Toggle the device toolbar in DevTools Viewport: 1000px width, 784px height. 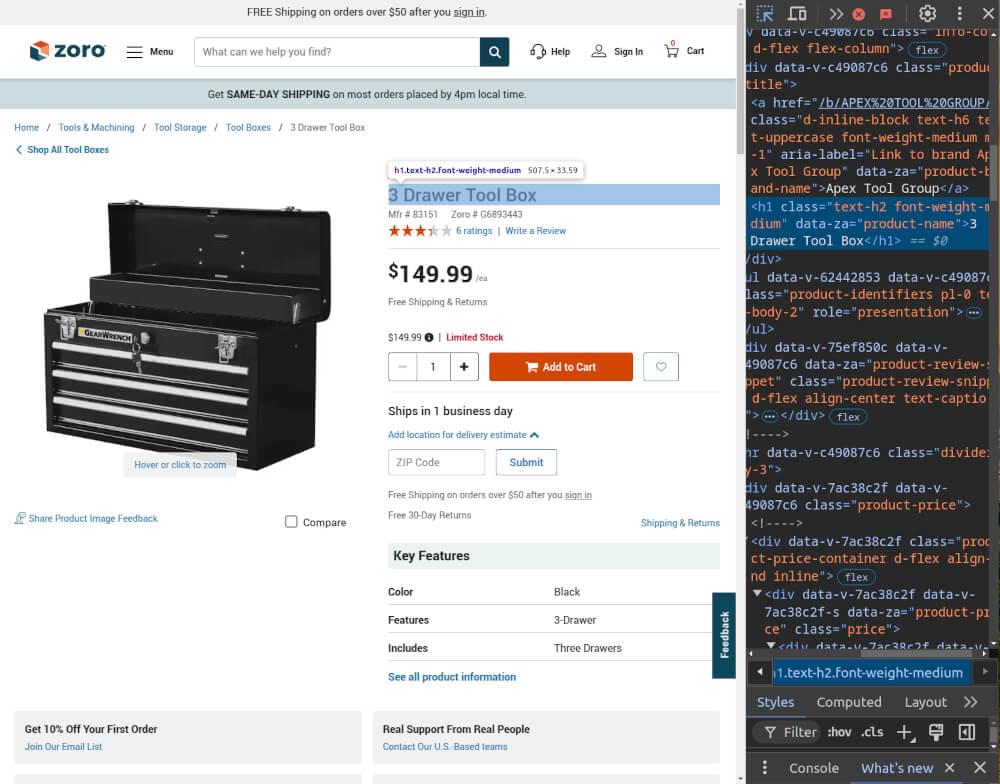tap(795, 14)
